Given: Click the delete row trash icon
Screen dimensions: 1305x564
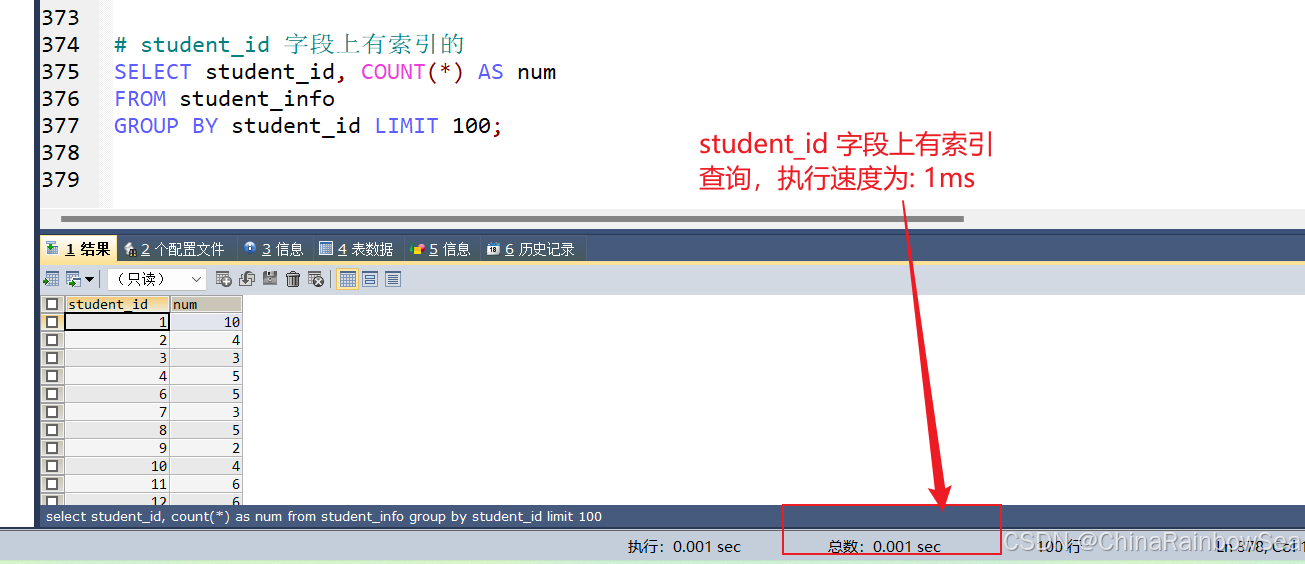Looking at the screenshot, I should tap(293, 279).
